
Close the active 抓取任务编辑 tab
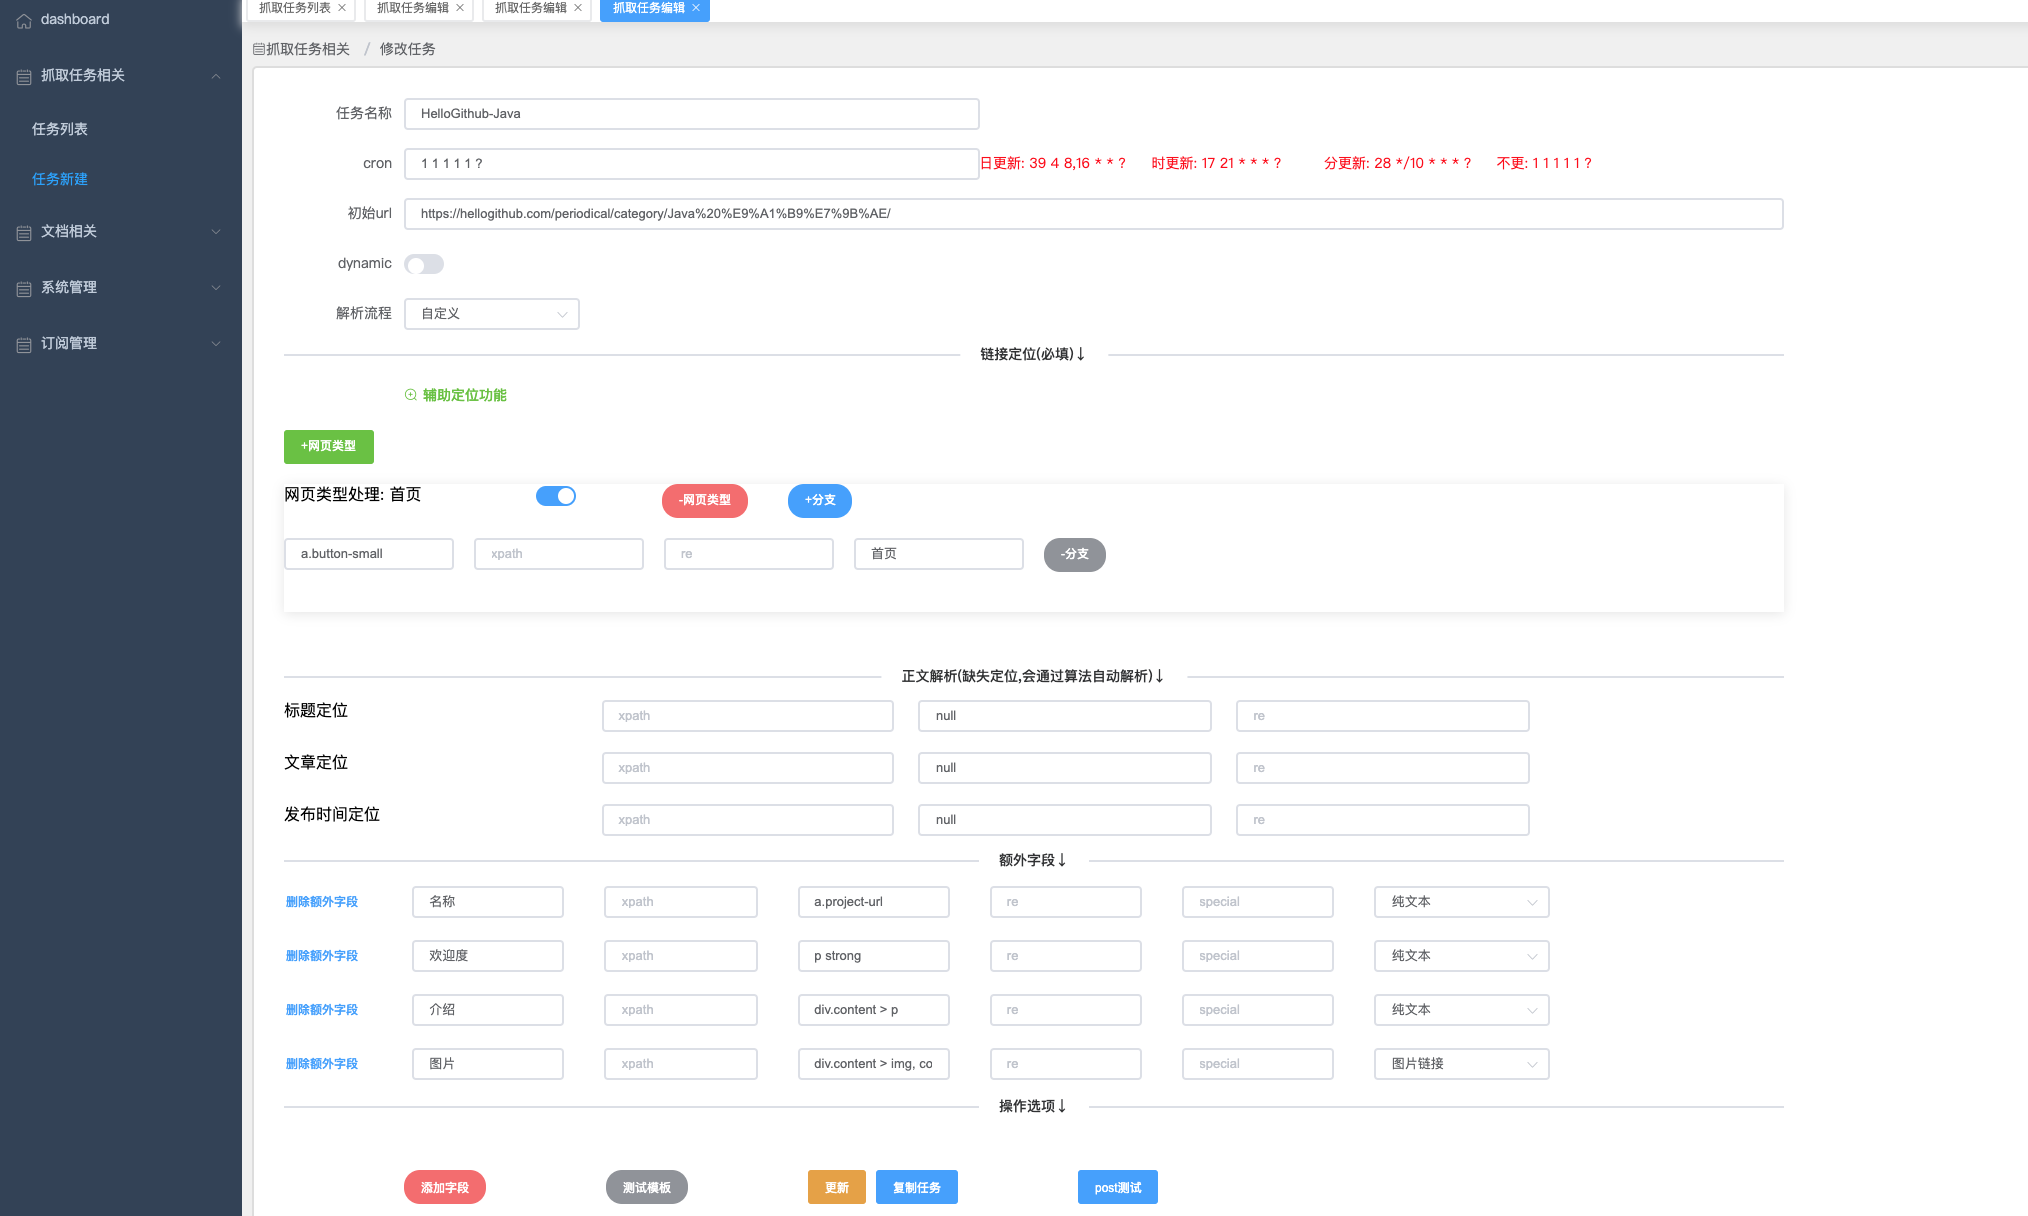696,8
